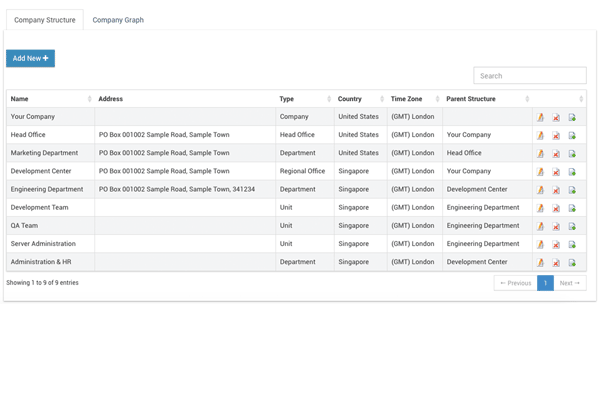The height and width of the screenshot is (400, 600).
Task: Delete the Server Administration row
Action: pos(556,244)
